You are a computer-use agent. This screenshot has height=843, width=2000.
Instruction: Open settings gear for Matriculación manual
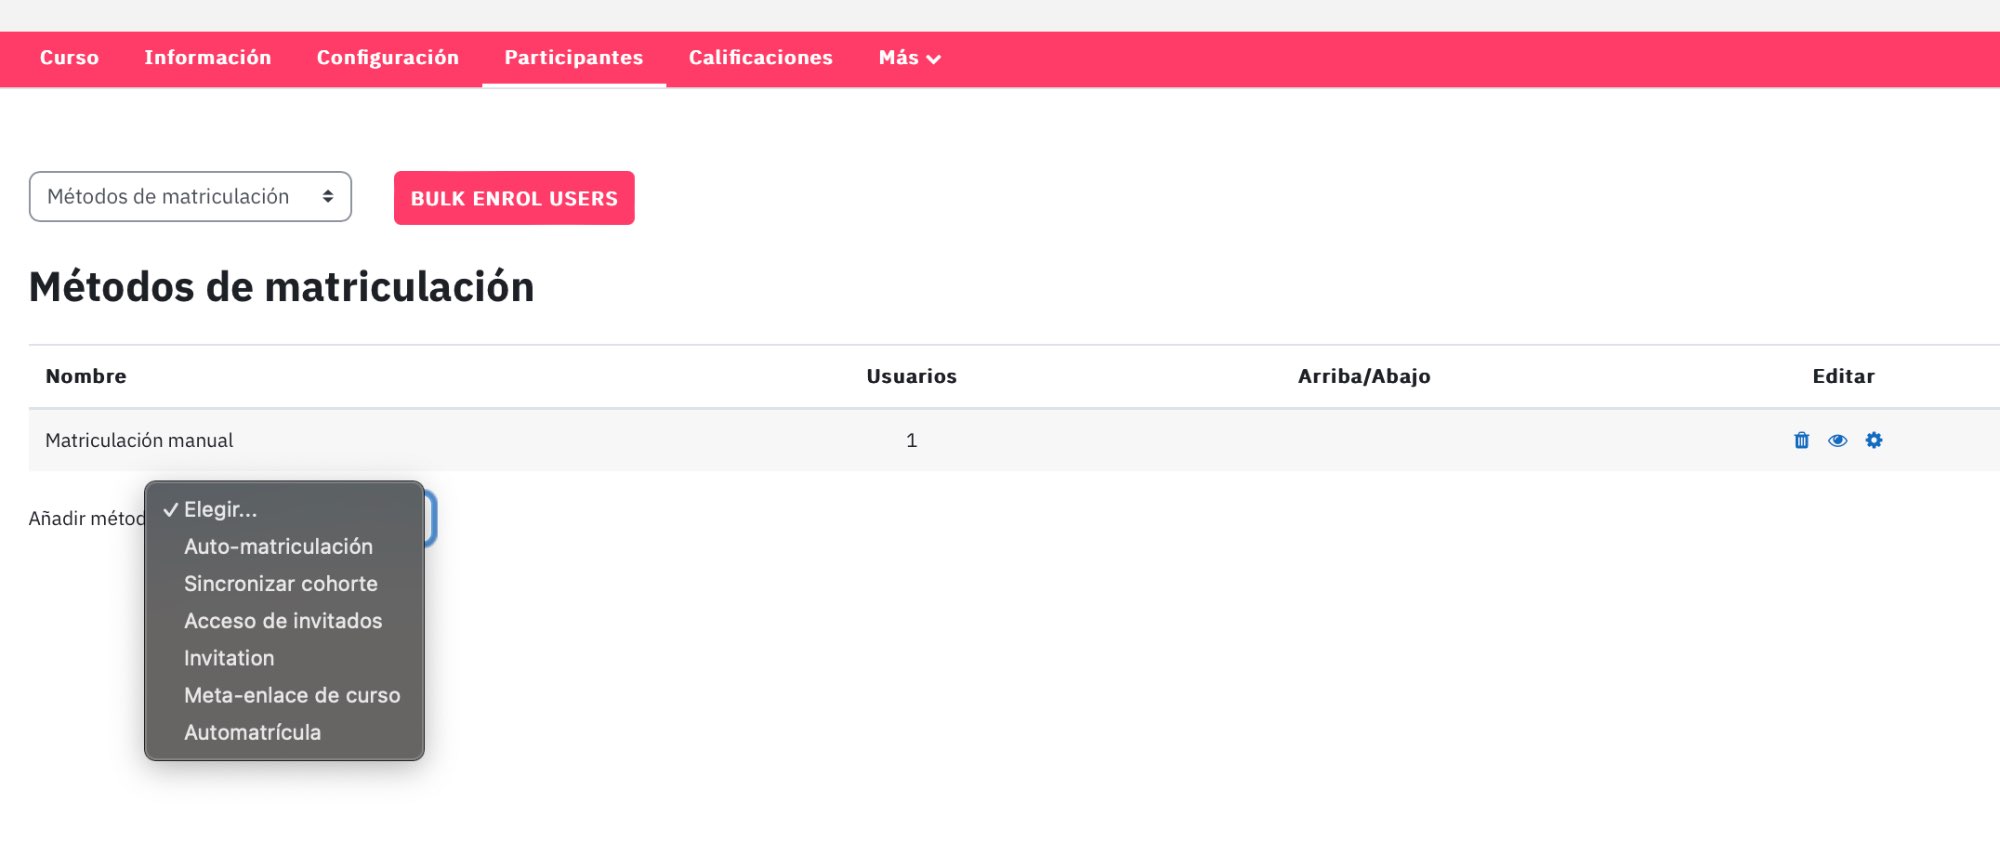[1873, 440]
